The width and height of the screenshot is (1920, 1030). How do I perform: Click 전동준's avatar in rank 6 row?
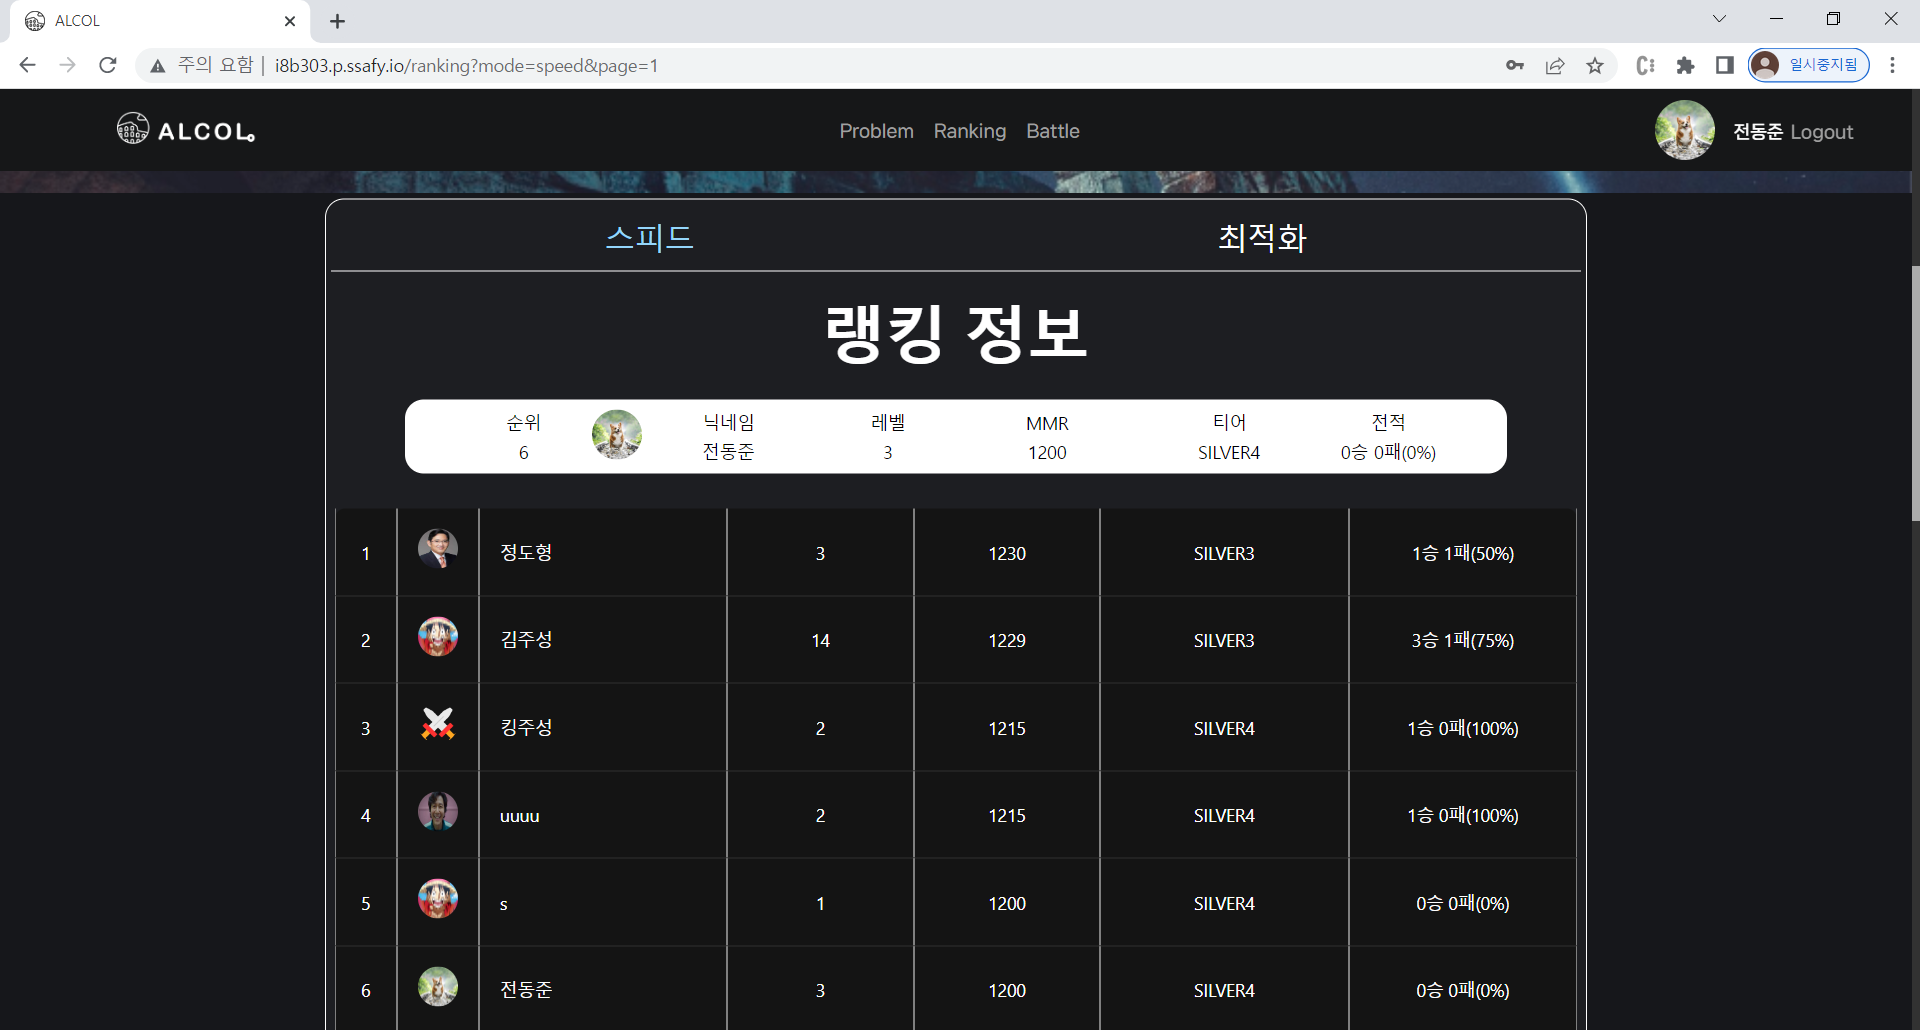[x=438, y=986]
